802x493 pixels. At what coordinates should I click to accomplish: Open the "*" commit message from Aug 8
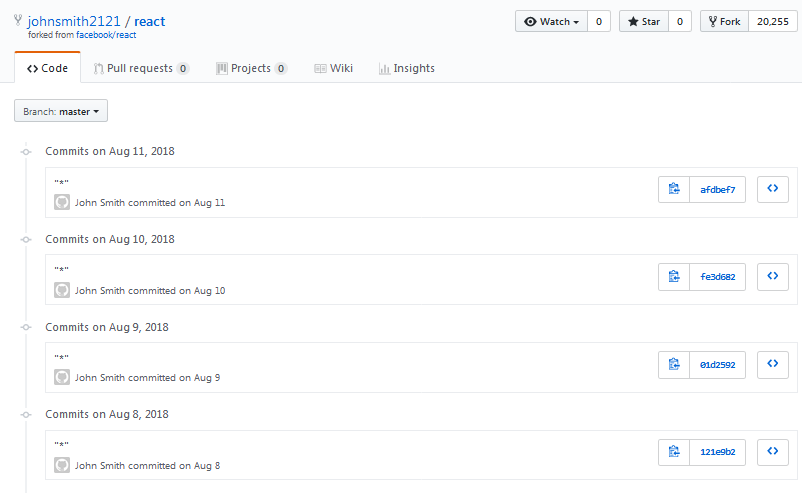click(61, 444)
